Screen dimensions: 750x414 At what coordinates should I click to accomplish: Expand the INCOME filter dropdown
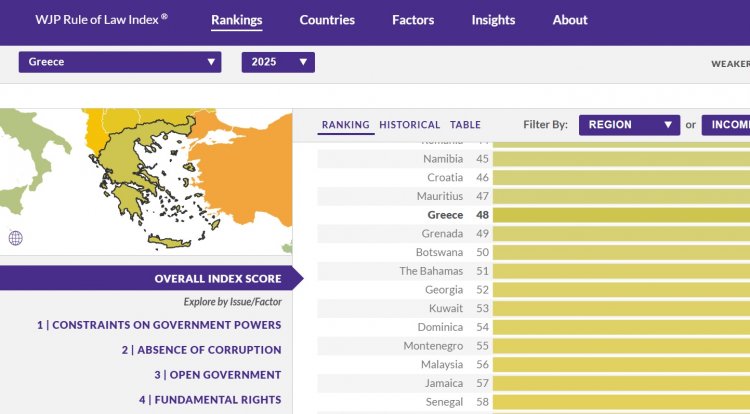point(726,125)
